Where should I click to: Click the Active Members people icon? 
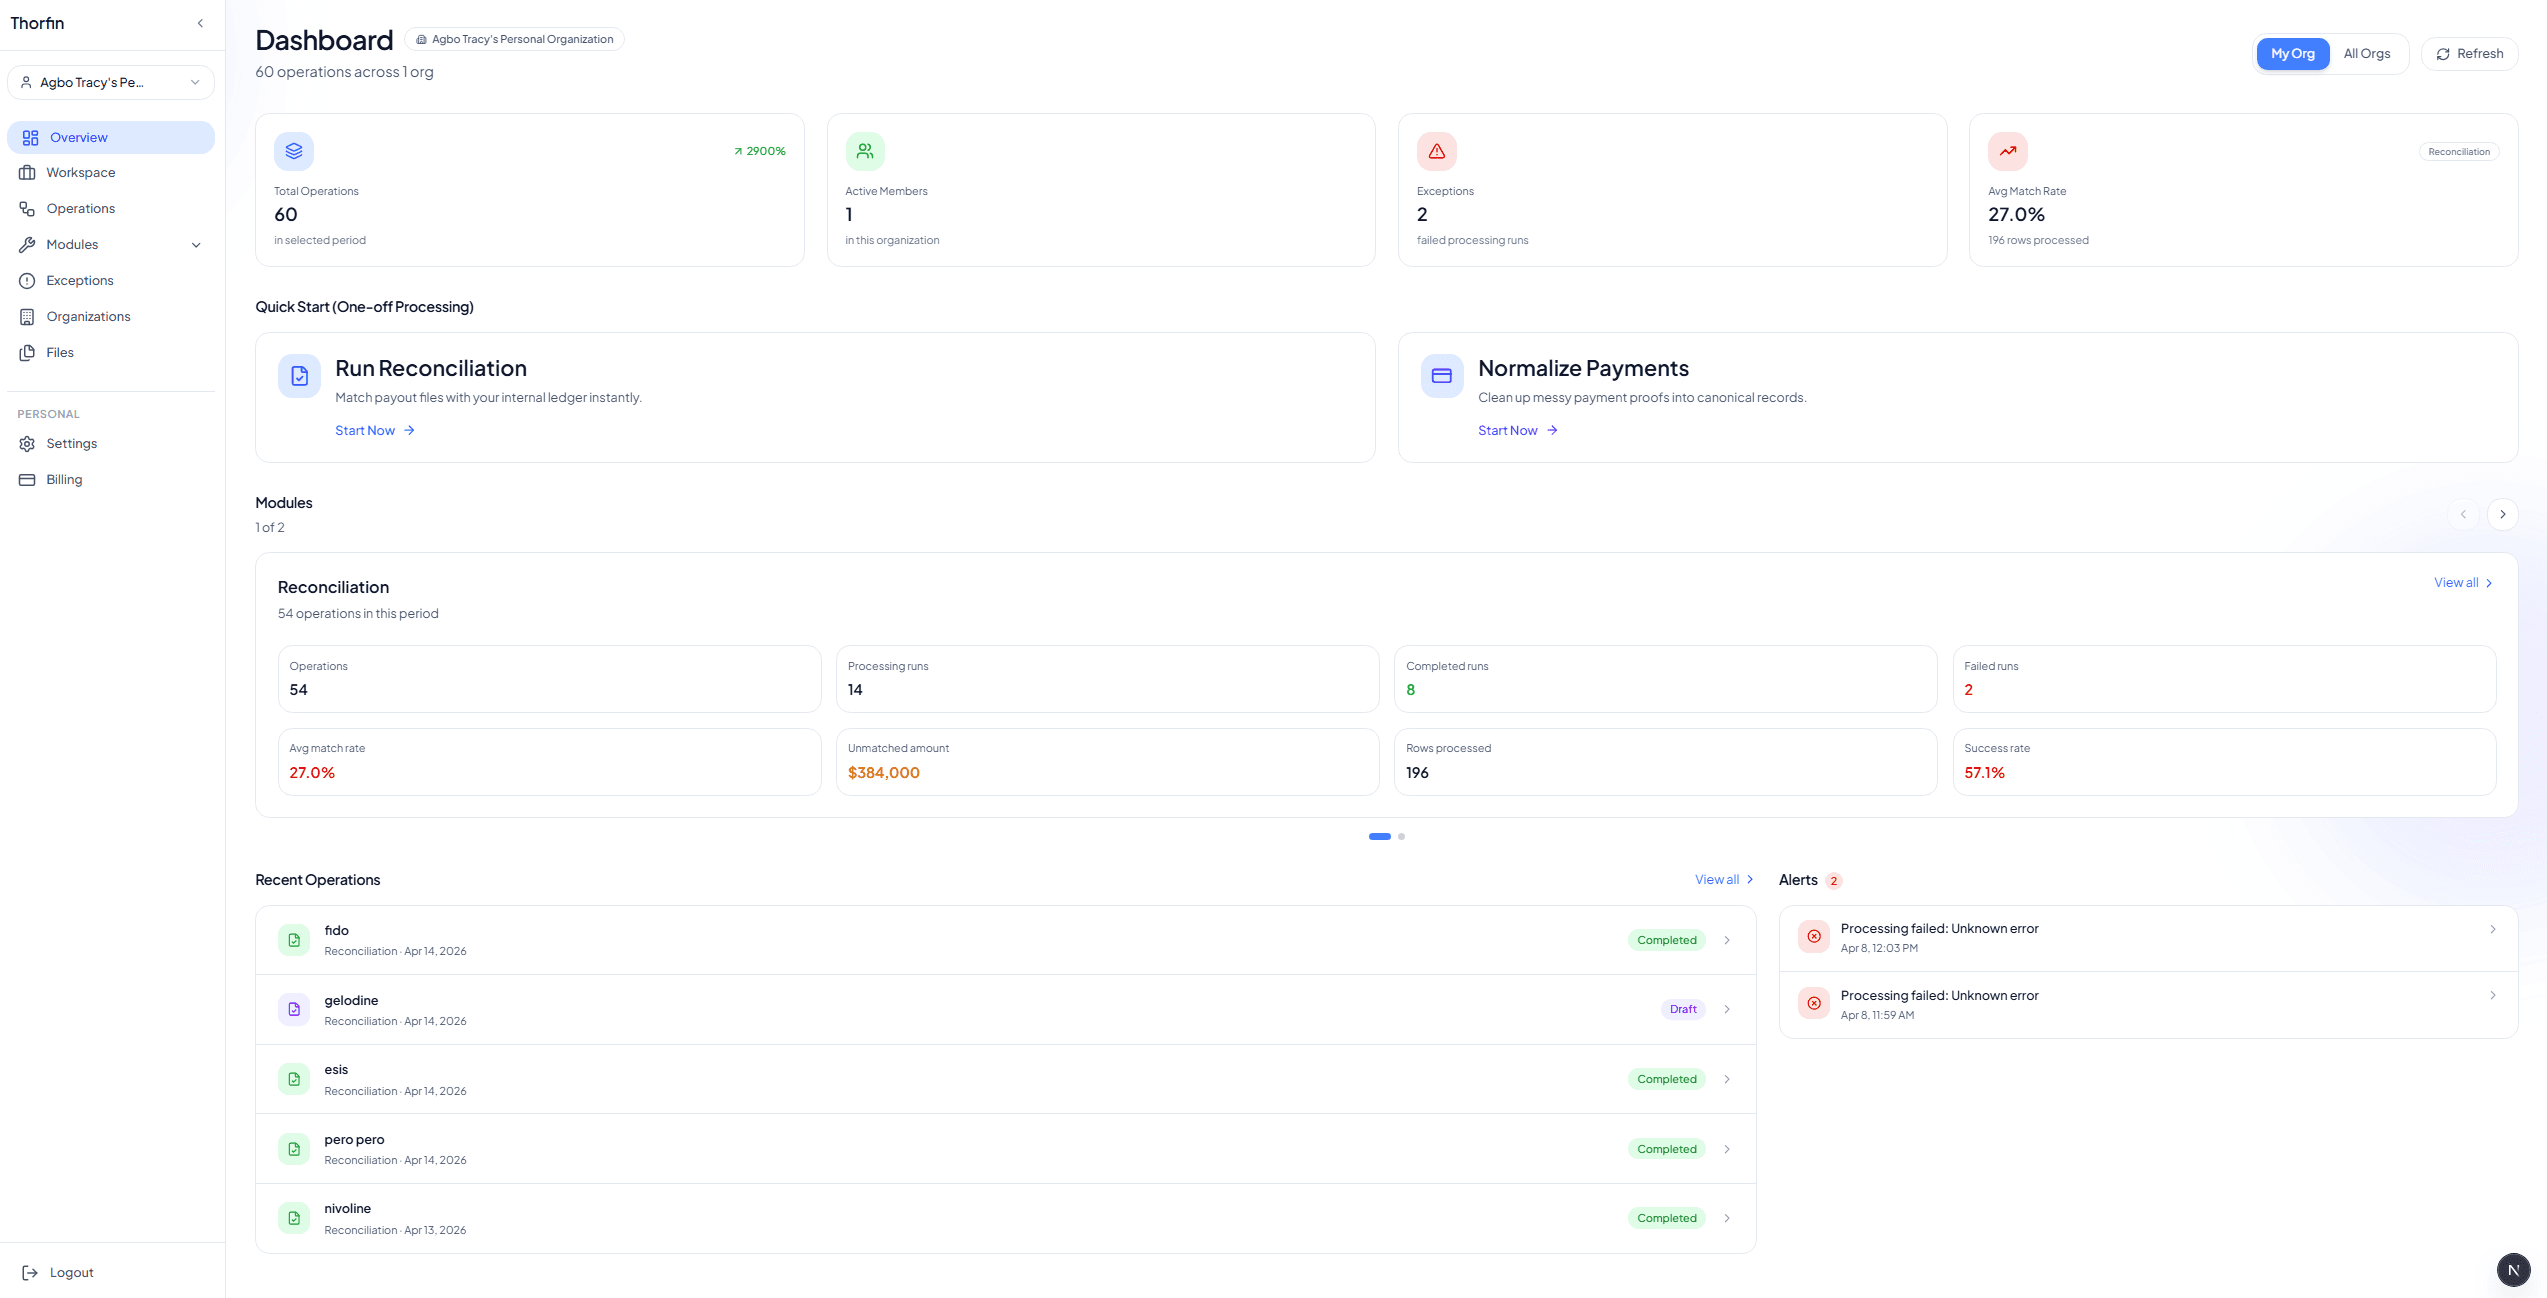click(x=865, y=151)
